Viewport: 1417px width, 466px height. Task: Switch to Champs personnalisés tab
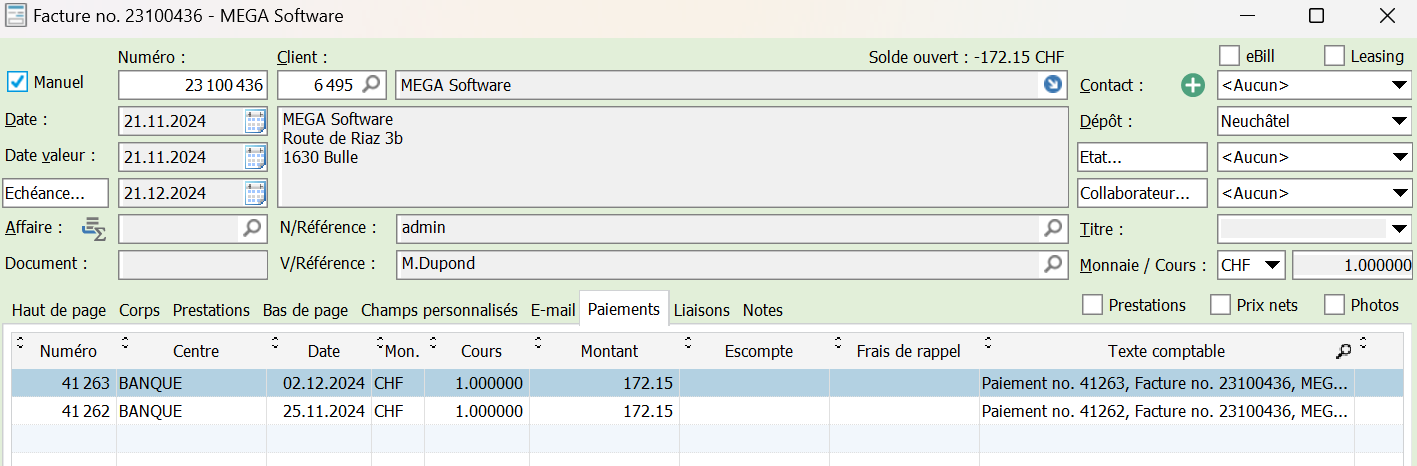tap(439, 310)
